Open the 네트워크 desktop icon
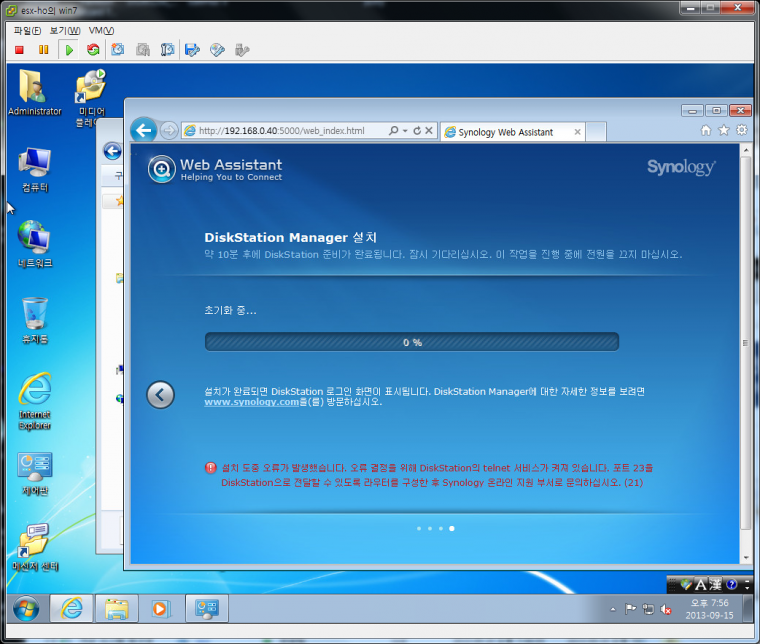This screenshot has width=760, height=644. pos(34,244)
